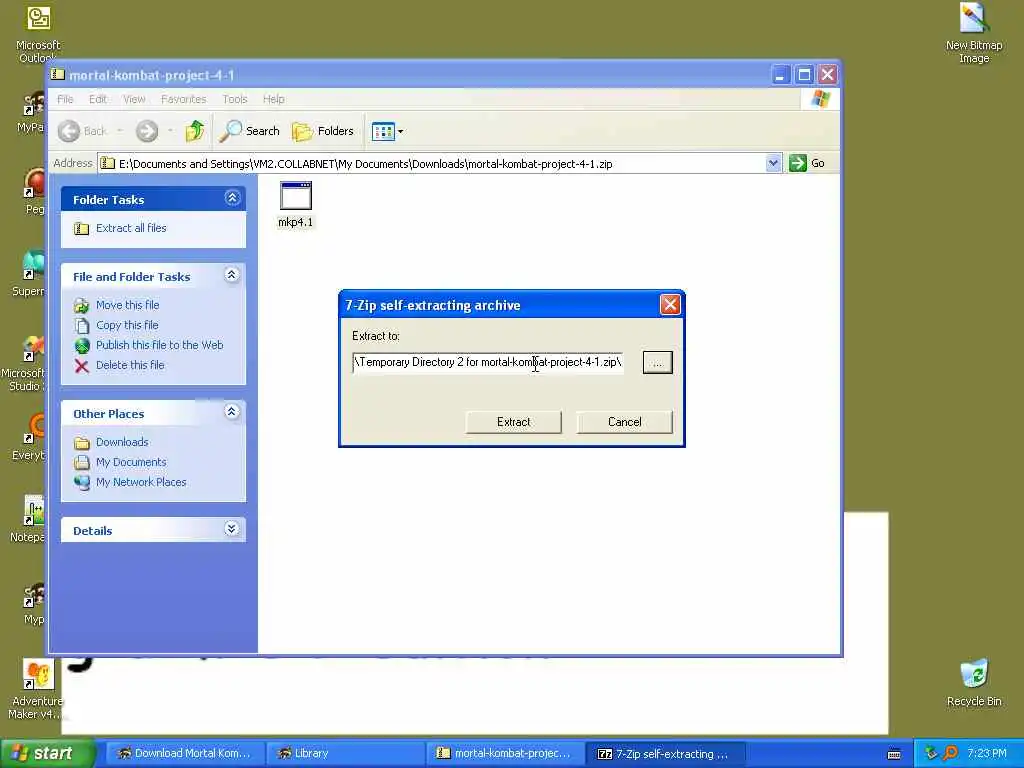Screen dimensions: 1024x768
Task: Open the View menu
Action: pos(134,99)
